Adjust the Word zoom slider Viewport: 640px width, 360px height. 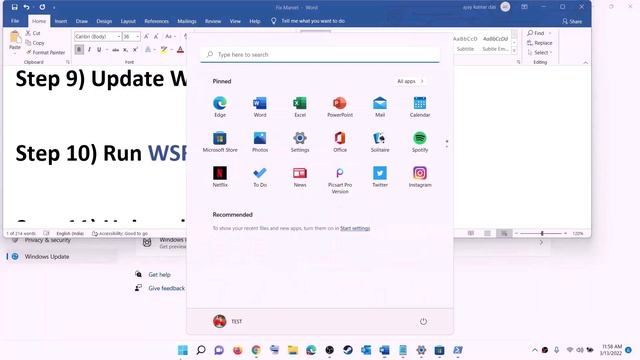tap(542, 233)
